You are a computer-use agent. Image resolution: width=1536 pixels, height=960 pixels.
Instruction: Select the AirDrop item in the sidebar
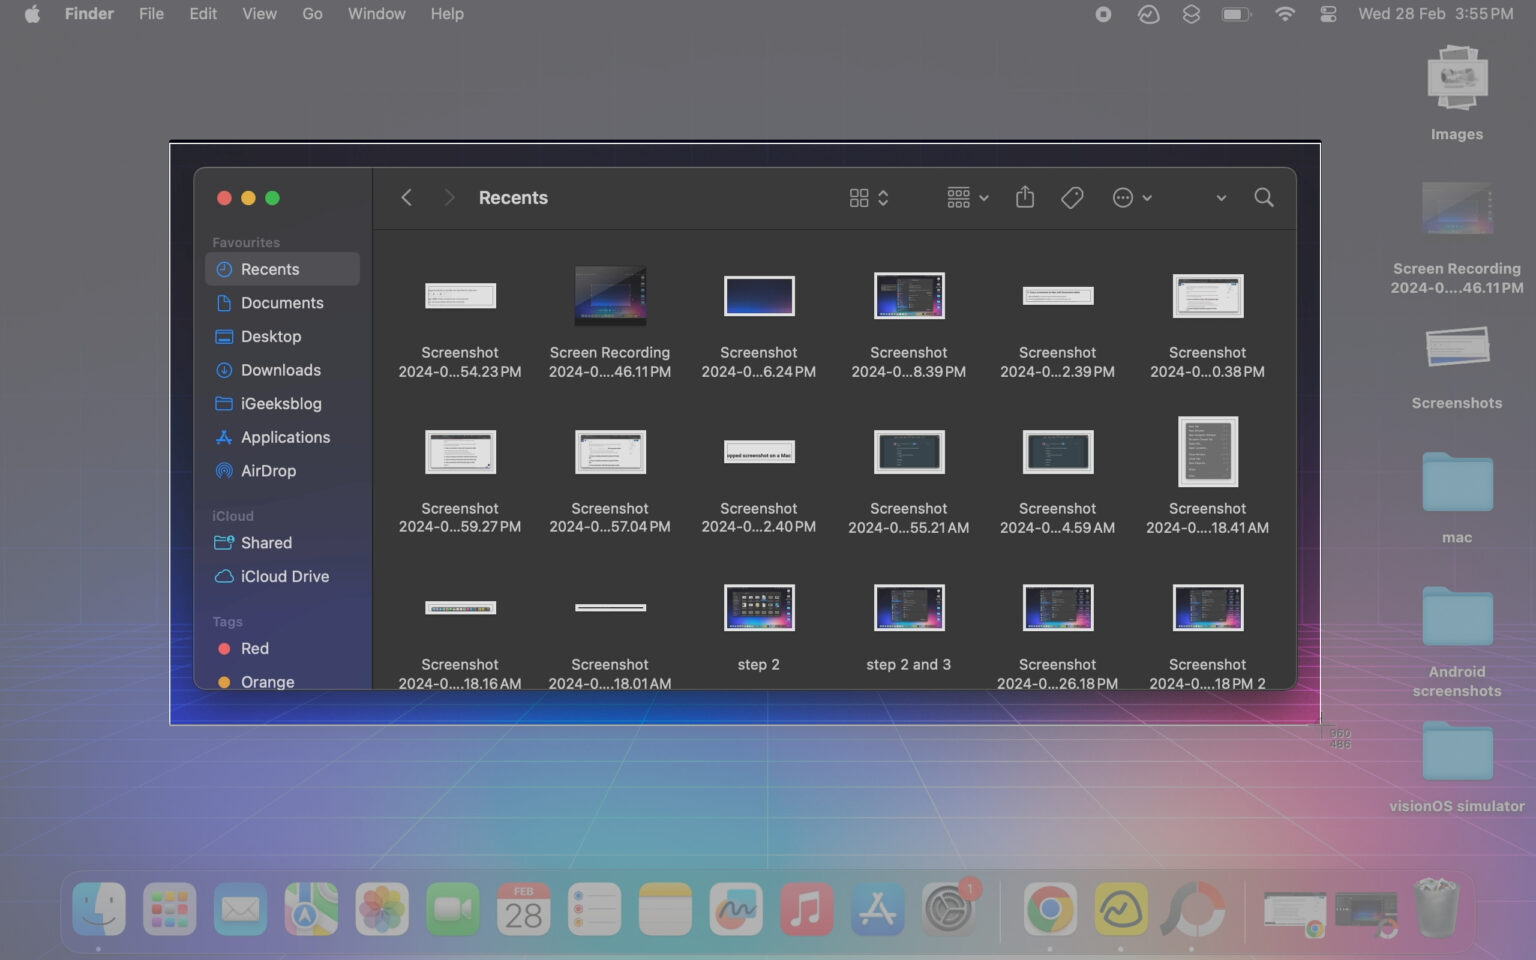[x=268, y=470]
